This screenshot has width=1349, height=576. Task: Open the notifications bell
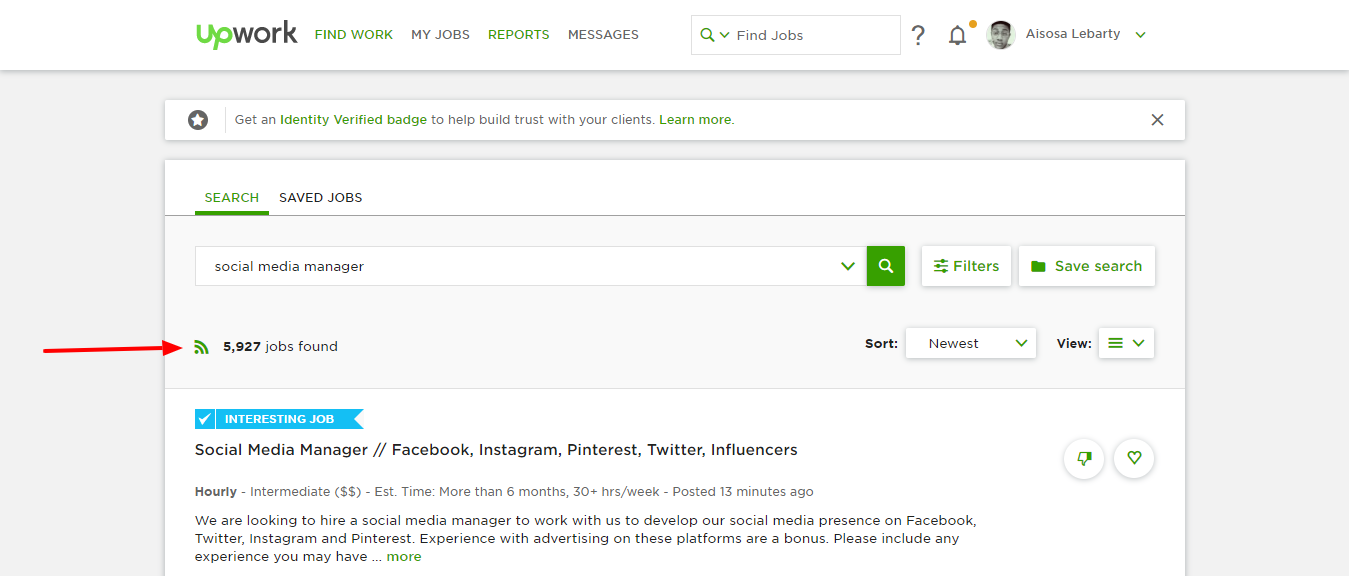coord(957,35)
